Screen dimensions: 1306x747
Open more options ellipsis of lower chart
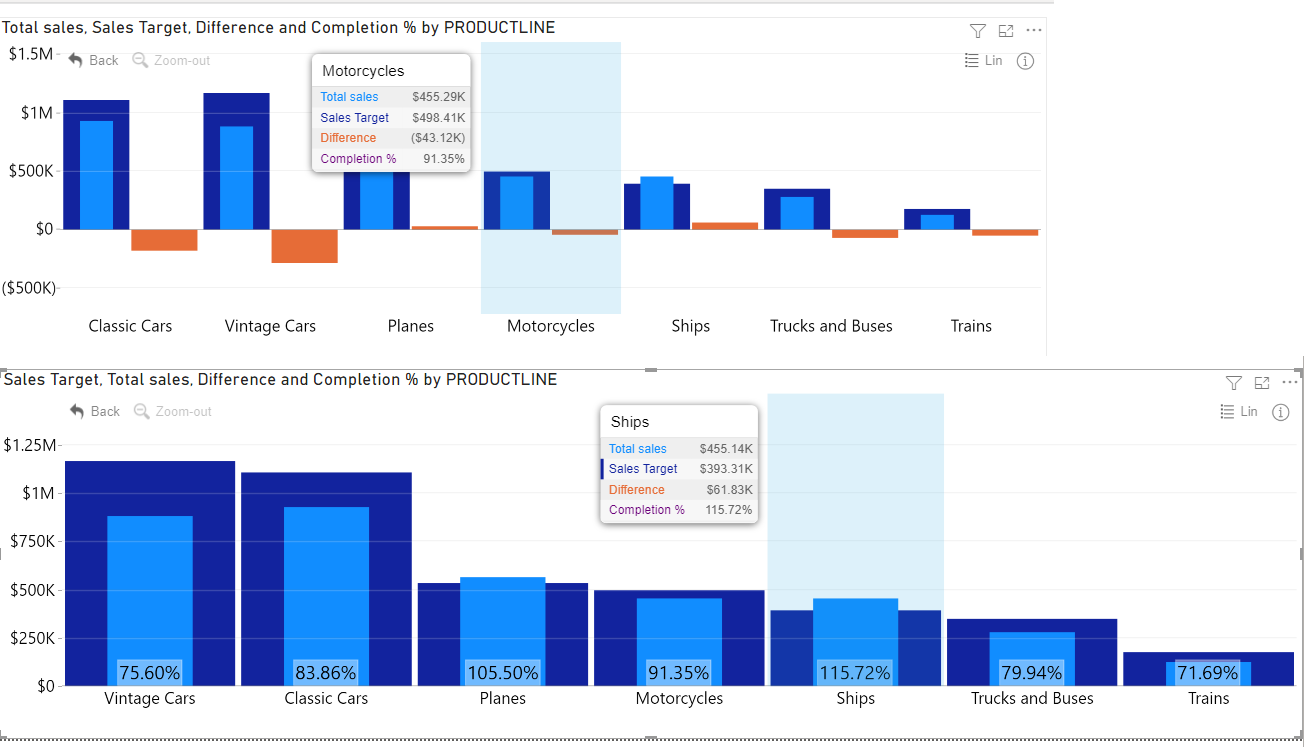tap(1290, 382)
